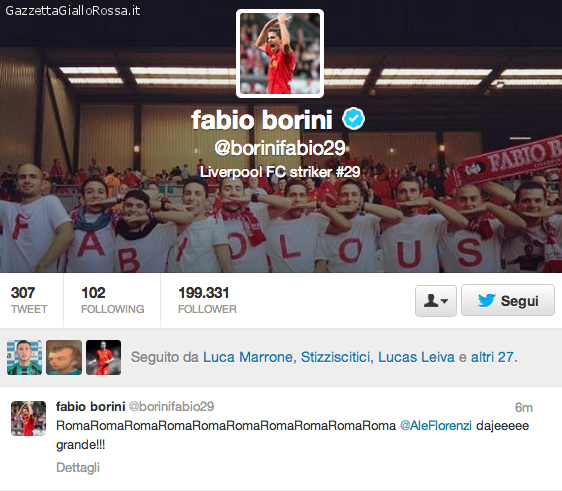Screen dimensions: 562x491
Task: Click the @borinifabio29 handle in the tweet
Action: (x=171, y=406)
